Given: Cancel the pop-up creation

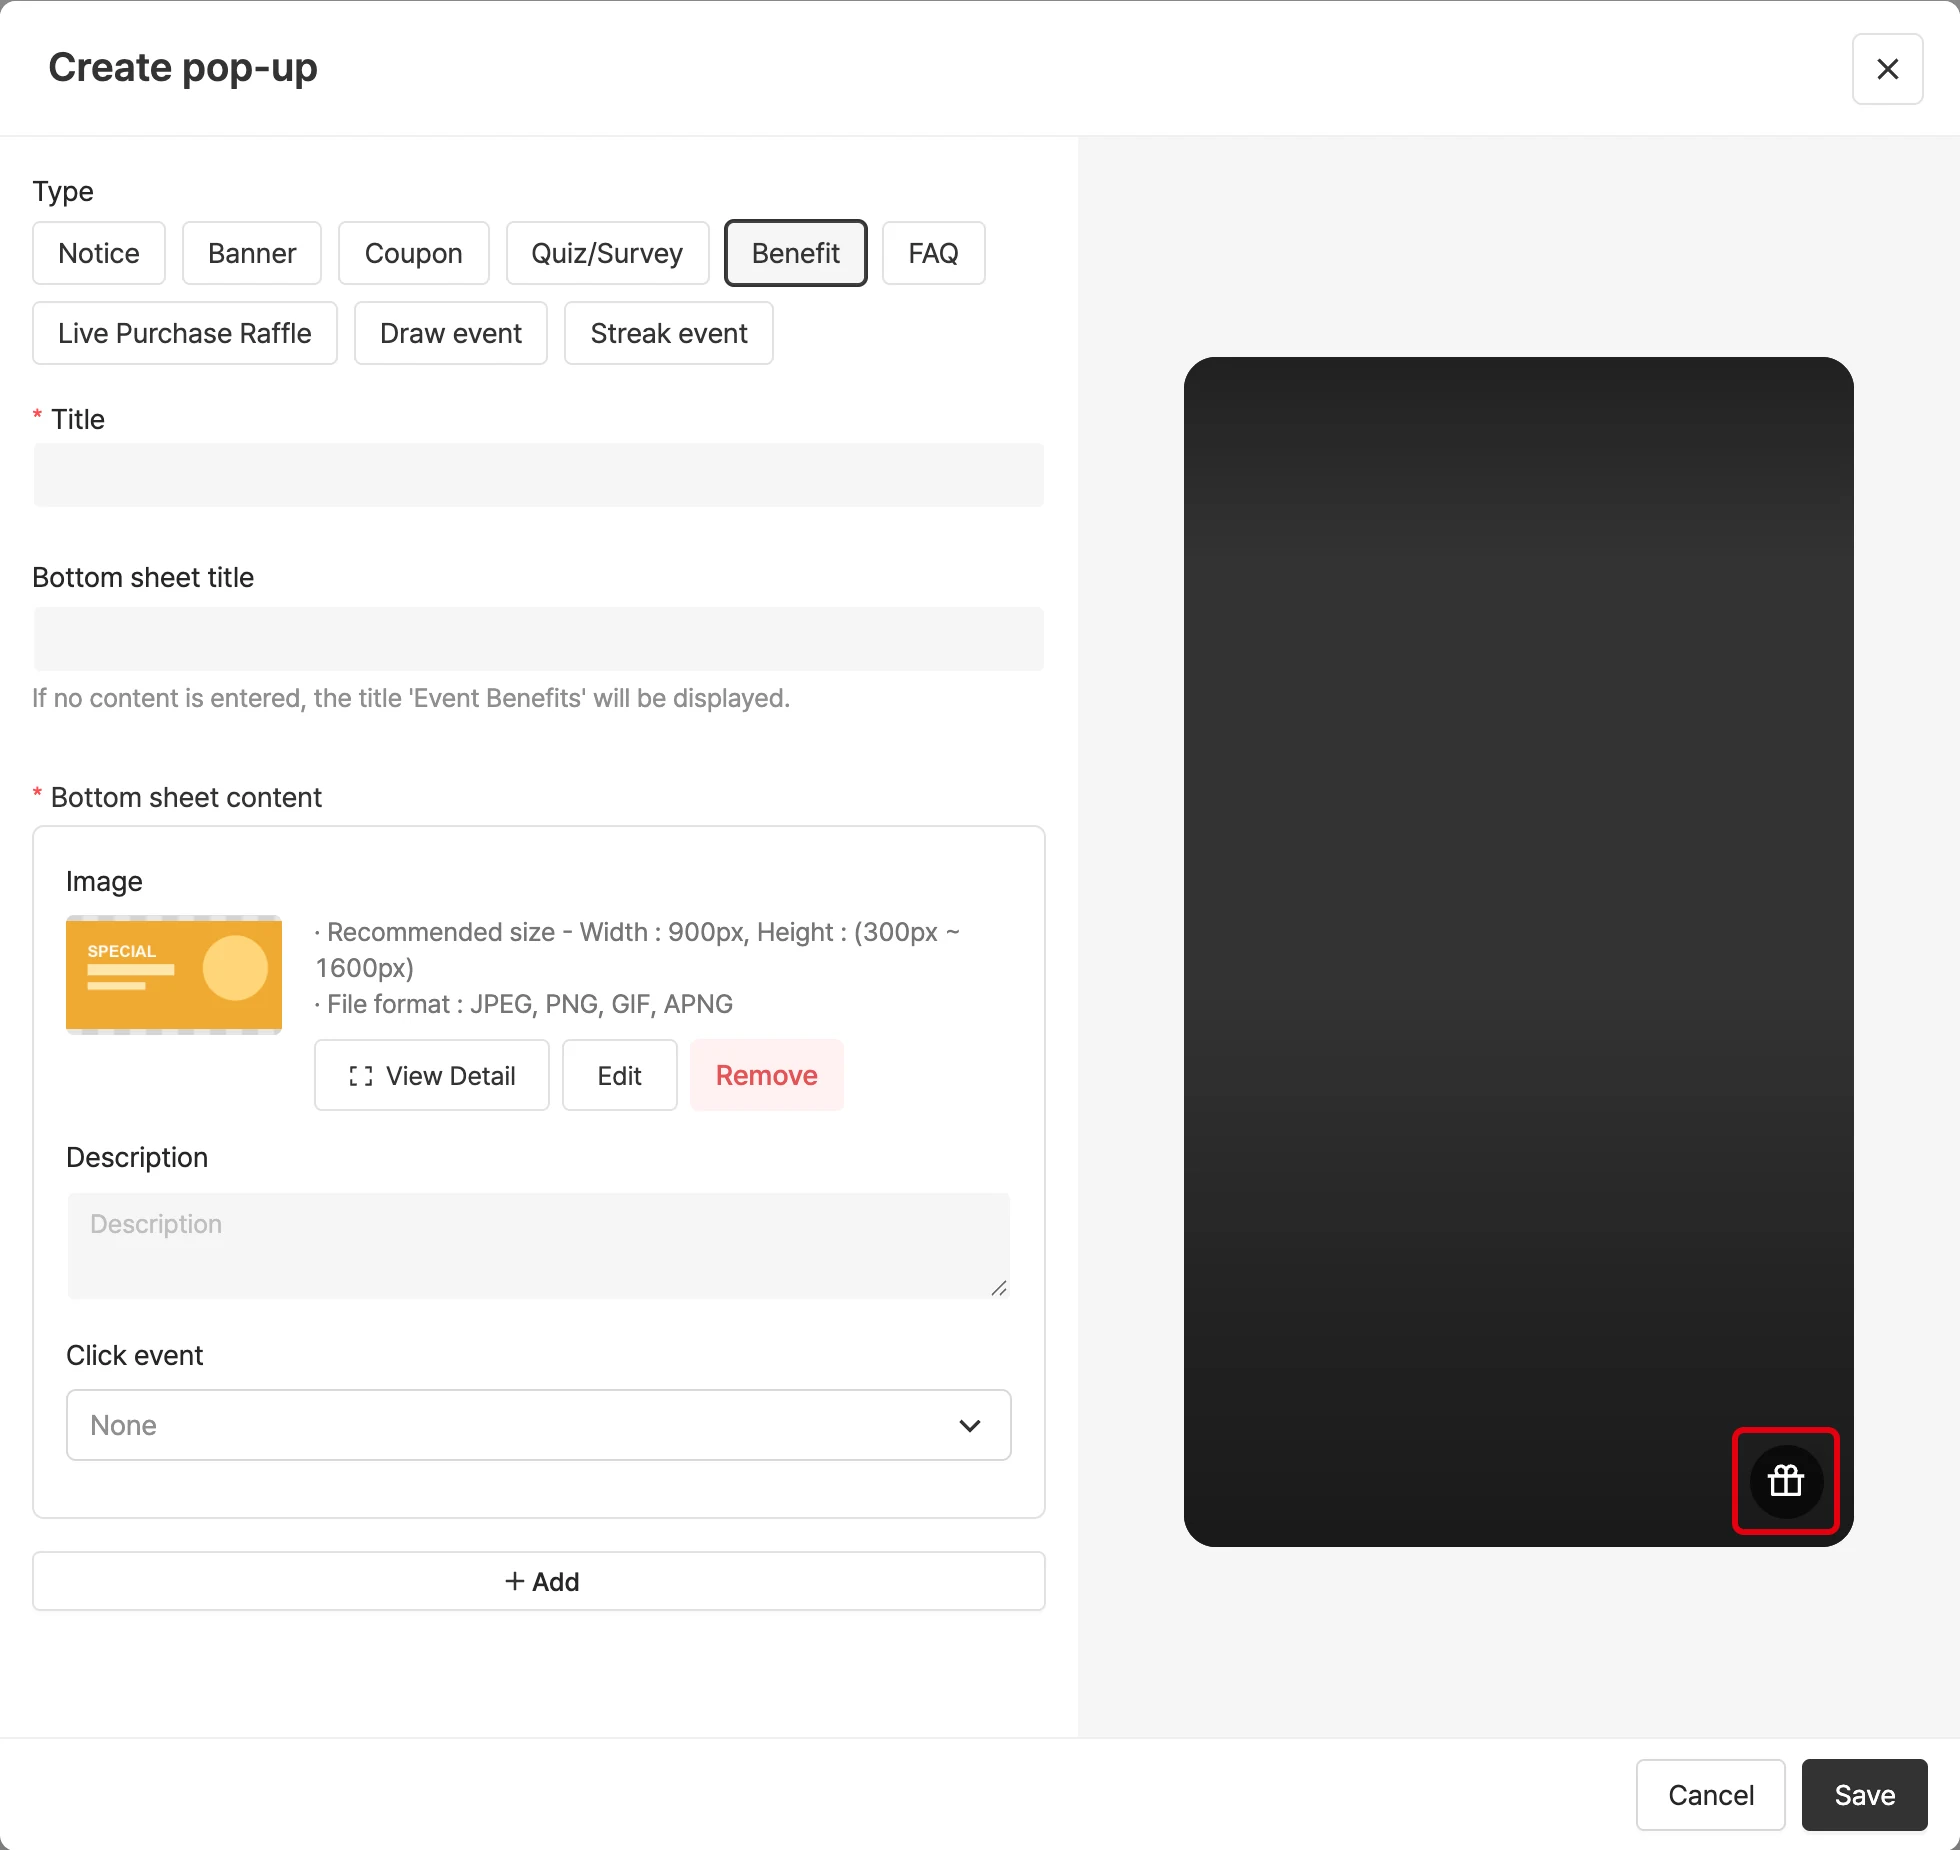Looking at the screenshot, I should [1711, 1795].
